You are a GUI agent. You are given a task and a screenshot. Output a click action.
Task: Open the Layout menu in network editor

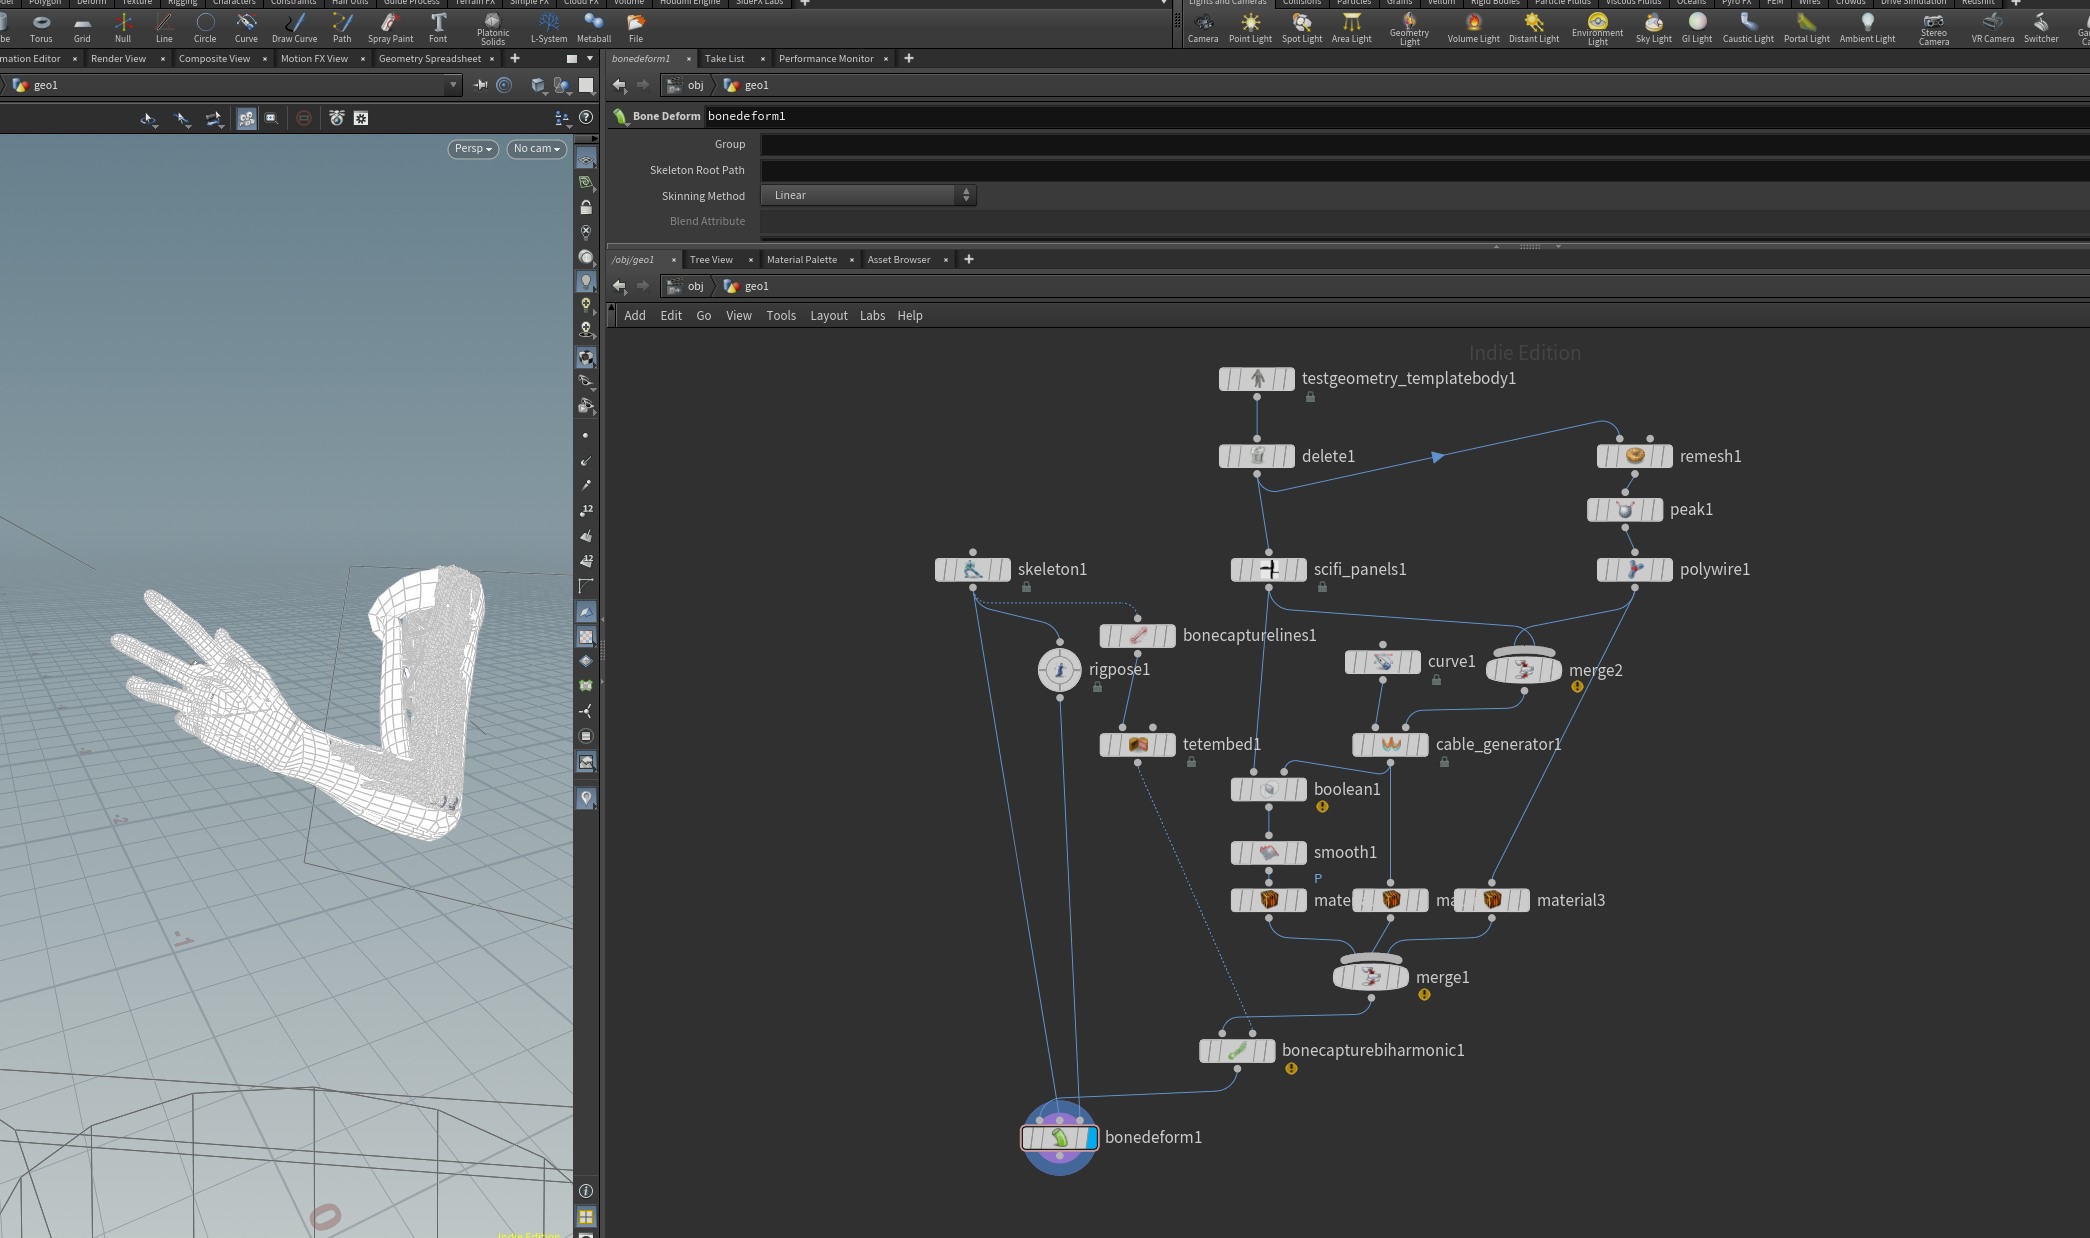[828, 316]
